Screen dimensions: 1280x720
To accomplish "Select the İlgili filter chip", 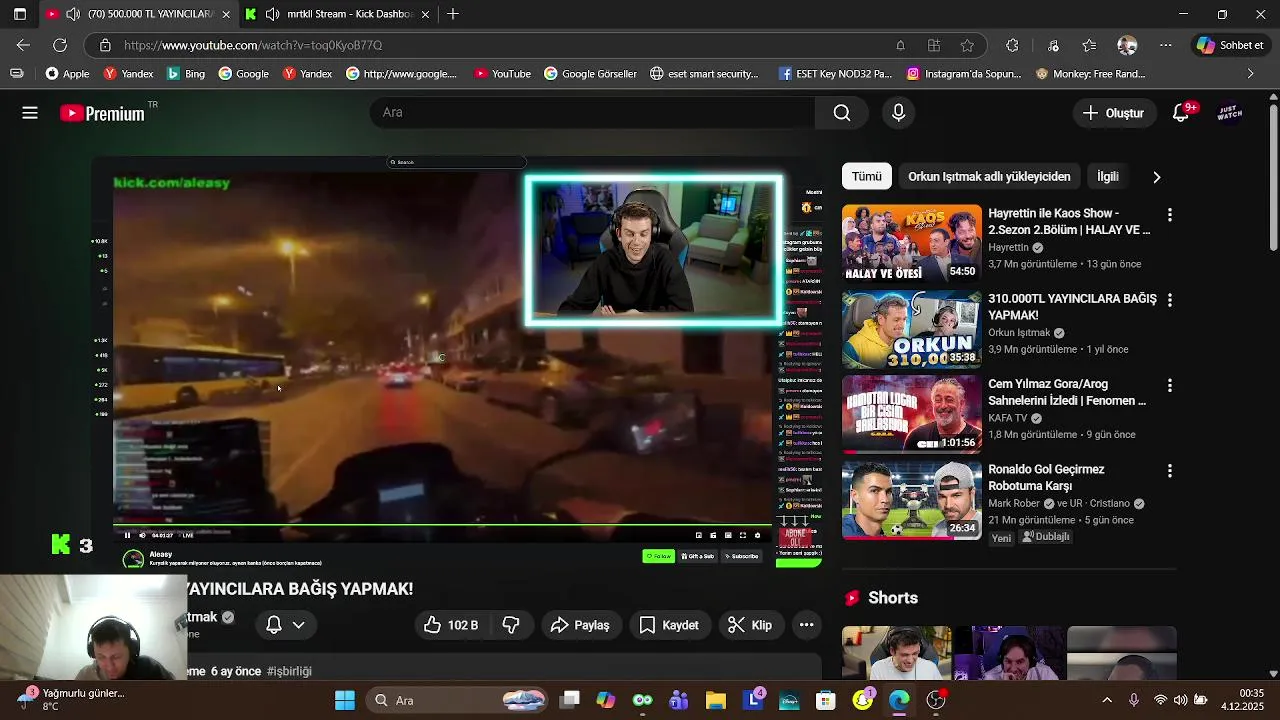I will point(1108,176).
